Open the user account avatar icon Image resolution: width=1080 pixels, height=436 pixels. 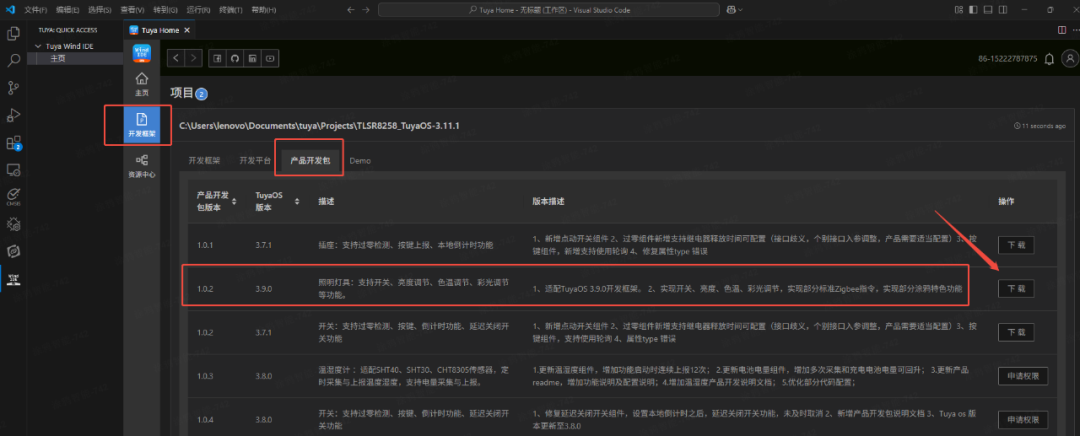[x=1070, y=59]
